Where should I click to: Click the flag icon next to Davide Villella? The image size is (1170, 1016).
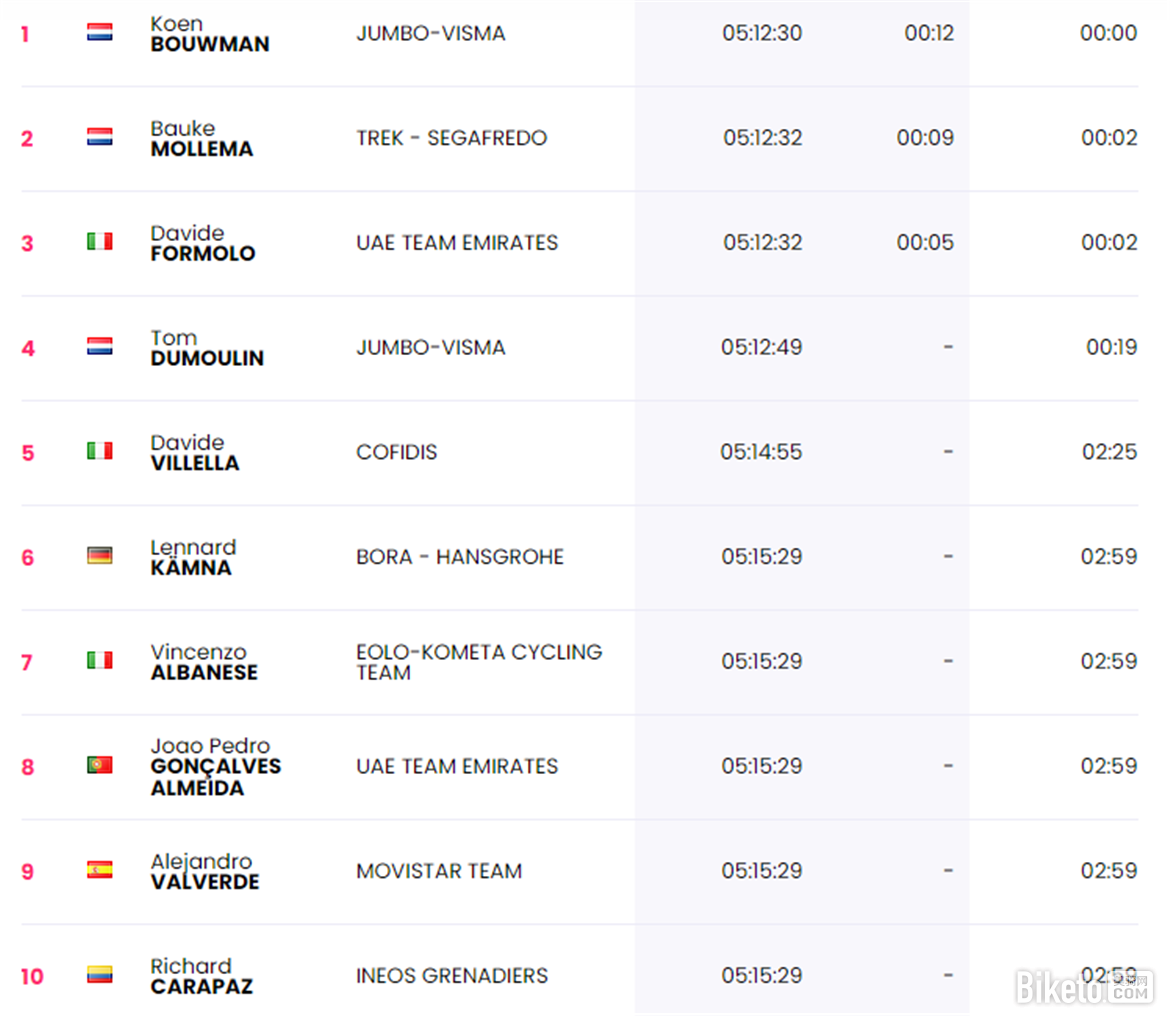point(99,451)
